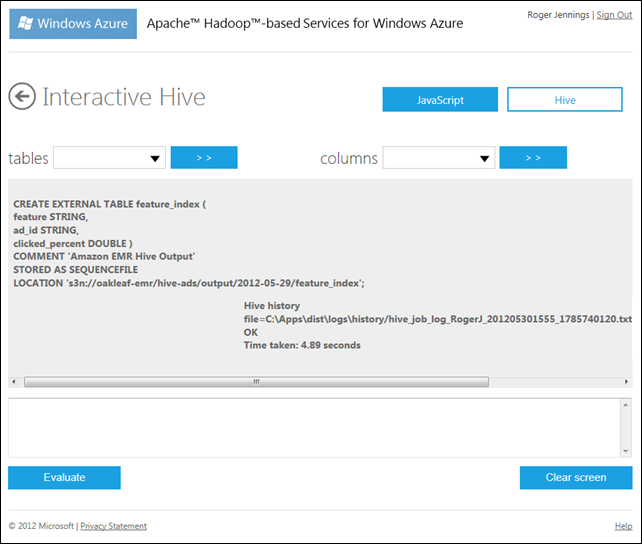Click the LOCATION s3n://oakleaf-emr output line
The image size is (642, 544).
click(189, 283)
